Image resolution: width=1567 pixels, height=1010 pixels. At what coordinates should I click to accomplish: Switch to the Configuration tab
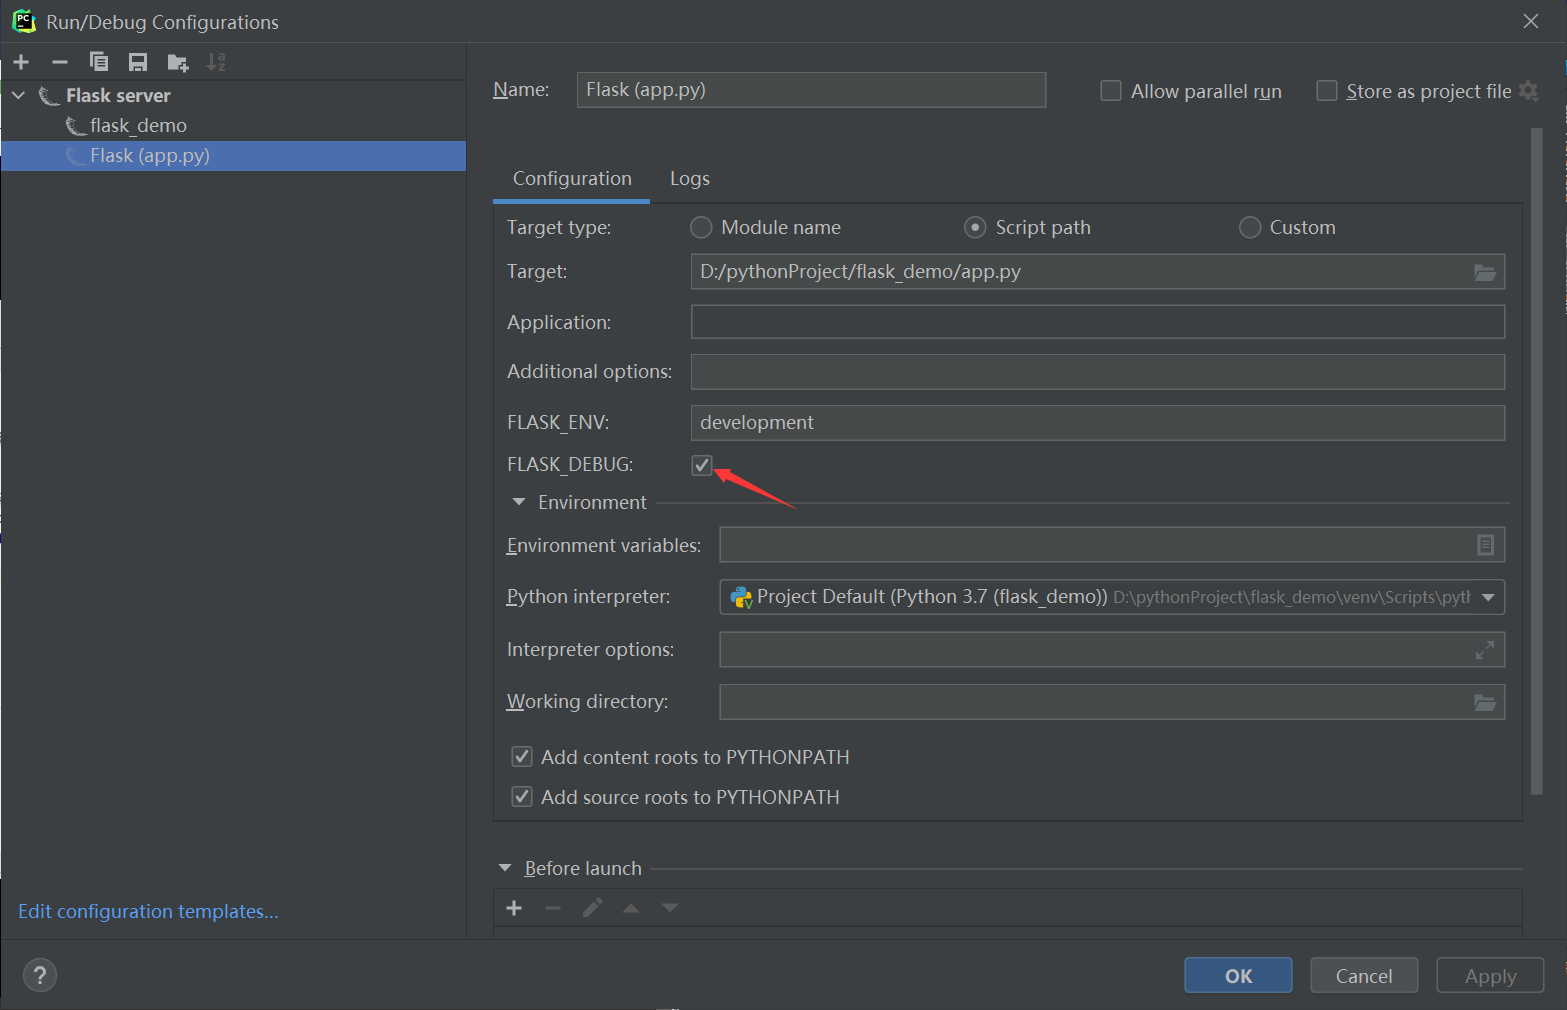pyautogui.click(x=572, y=178)
